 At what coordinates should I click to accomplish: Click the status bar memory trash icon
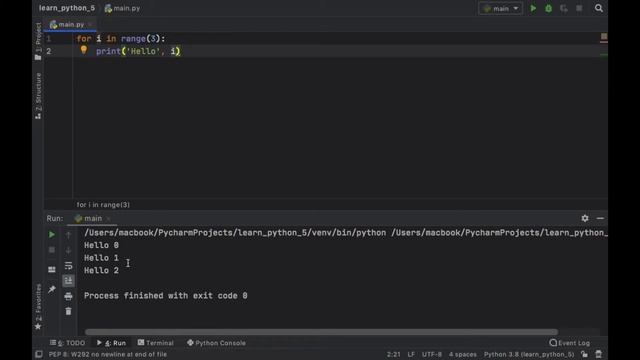pyautogui.click(x=598, y=354)
